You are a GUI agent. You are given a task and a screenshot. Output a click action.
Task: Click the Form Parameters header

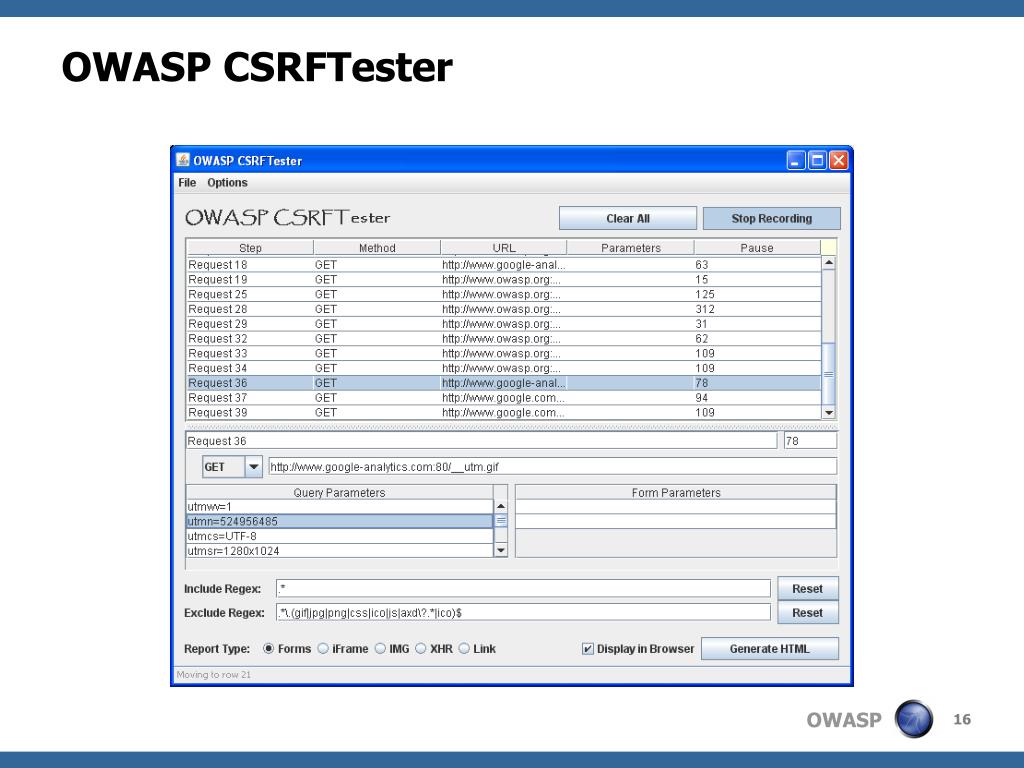(676, 493)
